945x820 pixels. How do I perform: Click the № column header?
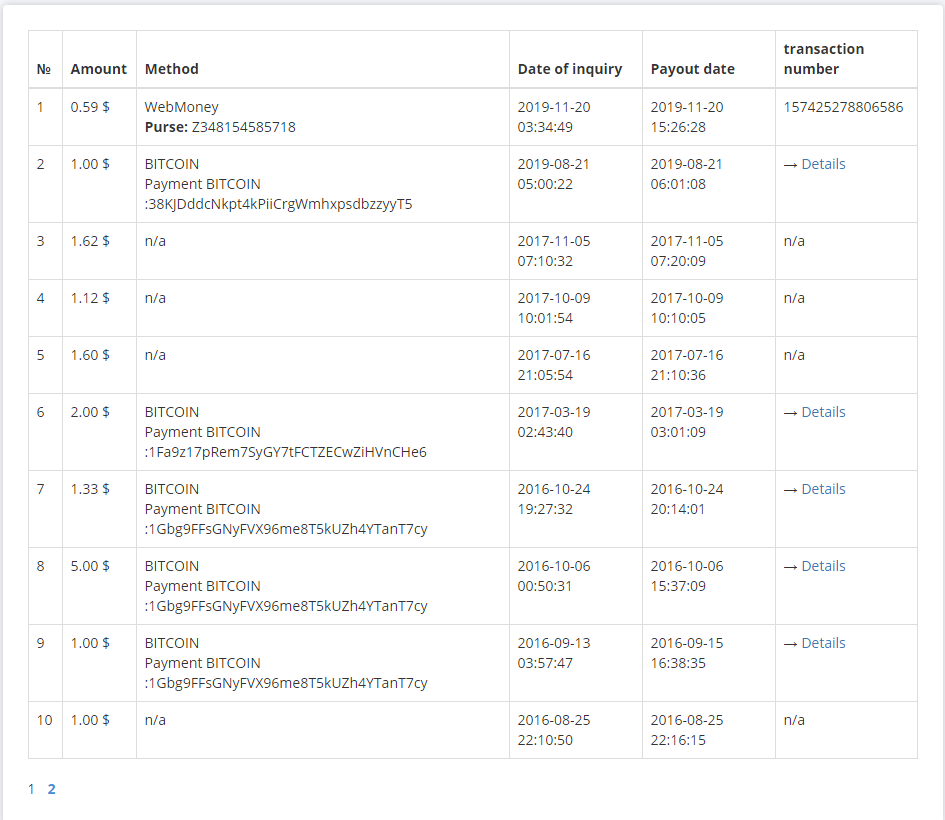tap(44, 69)
